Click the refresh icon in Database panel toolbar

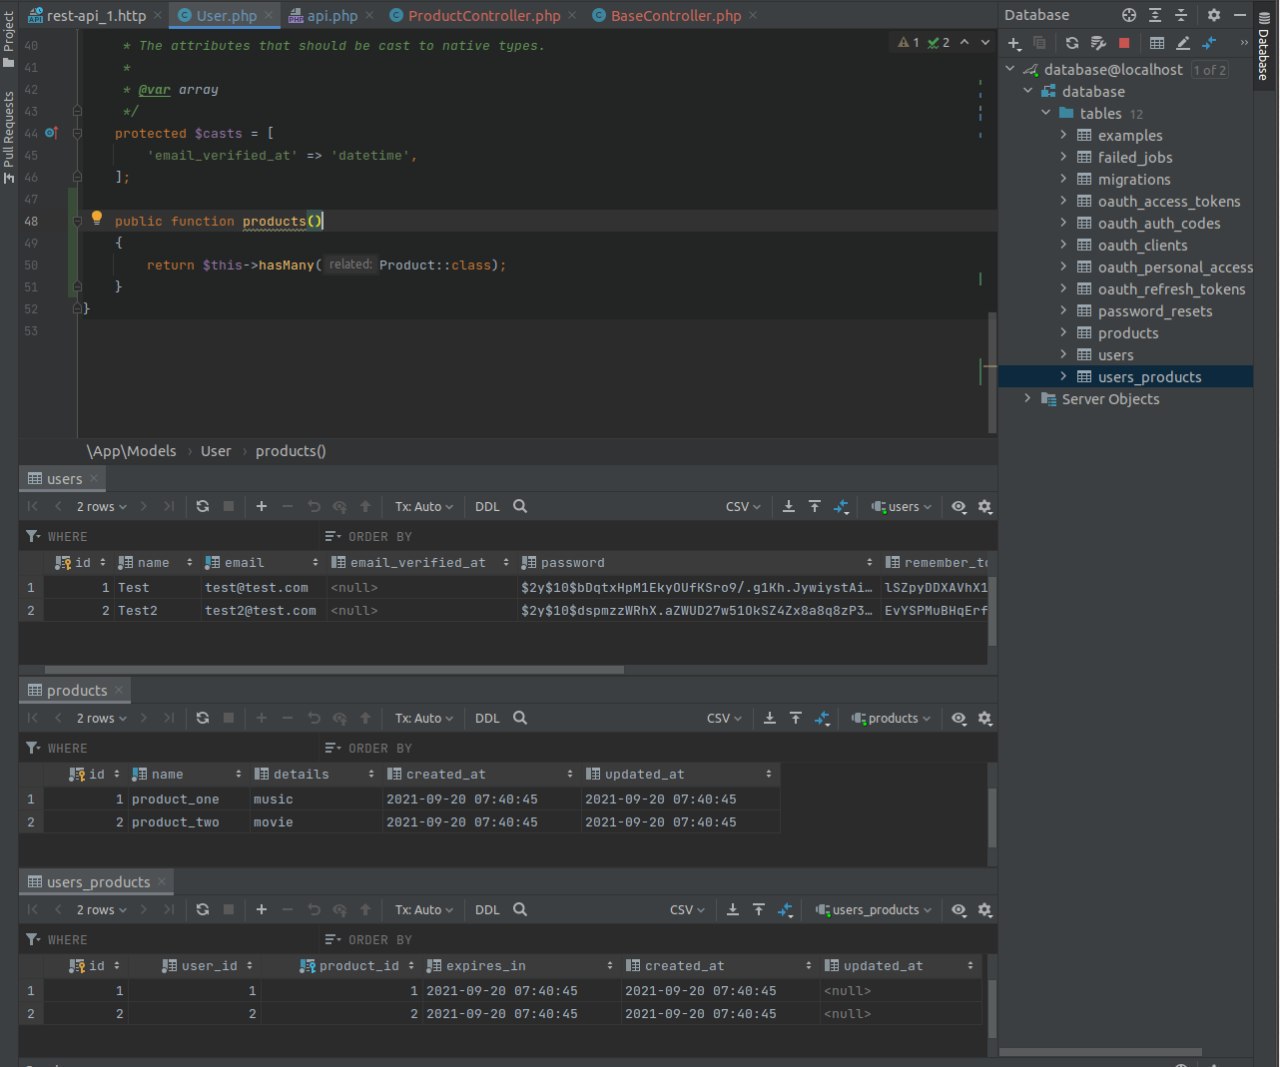(1072, 43)
